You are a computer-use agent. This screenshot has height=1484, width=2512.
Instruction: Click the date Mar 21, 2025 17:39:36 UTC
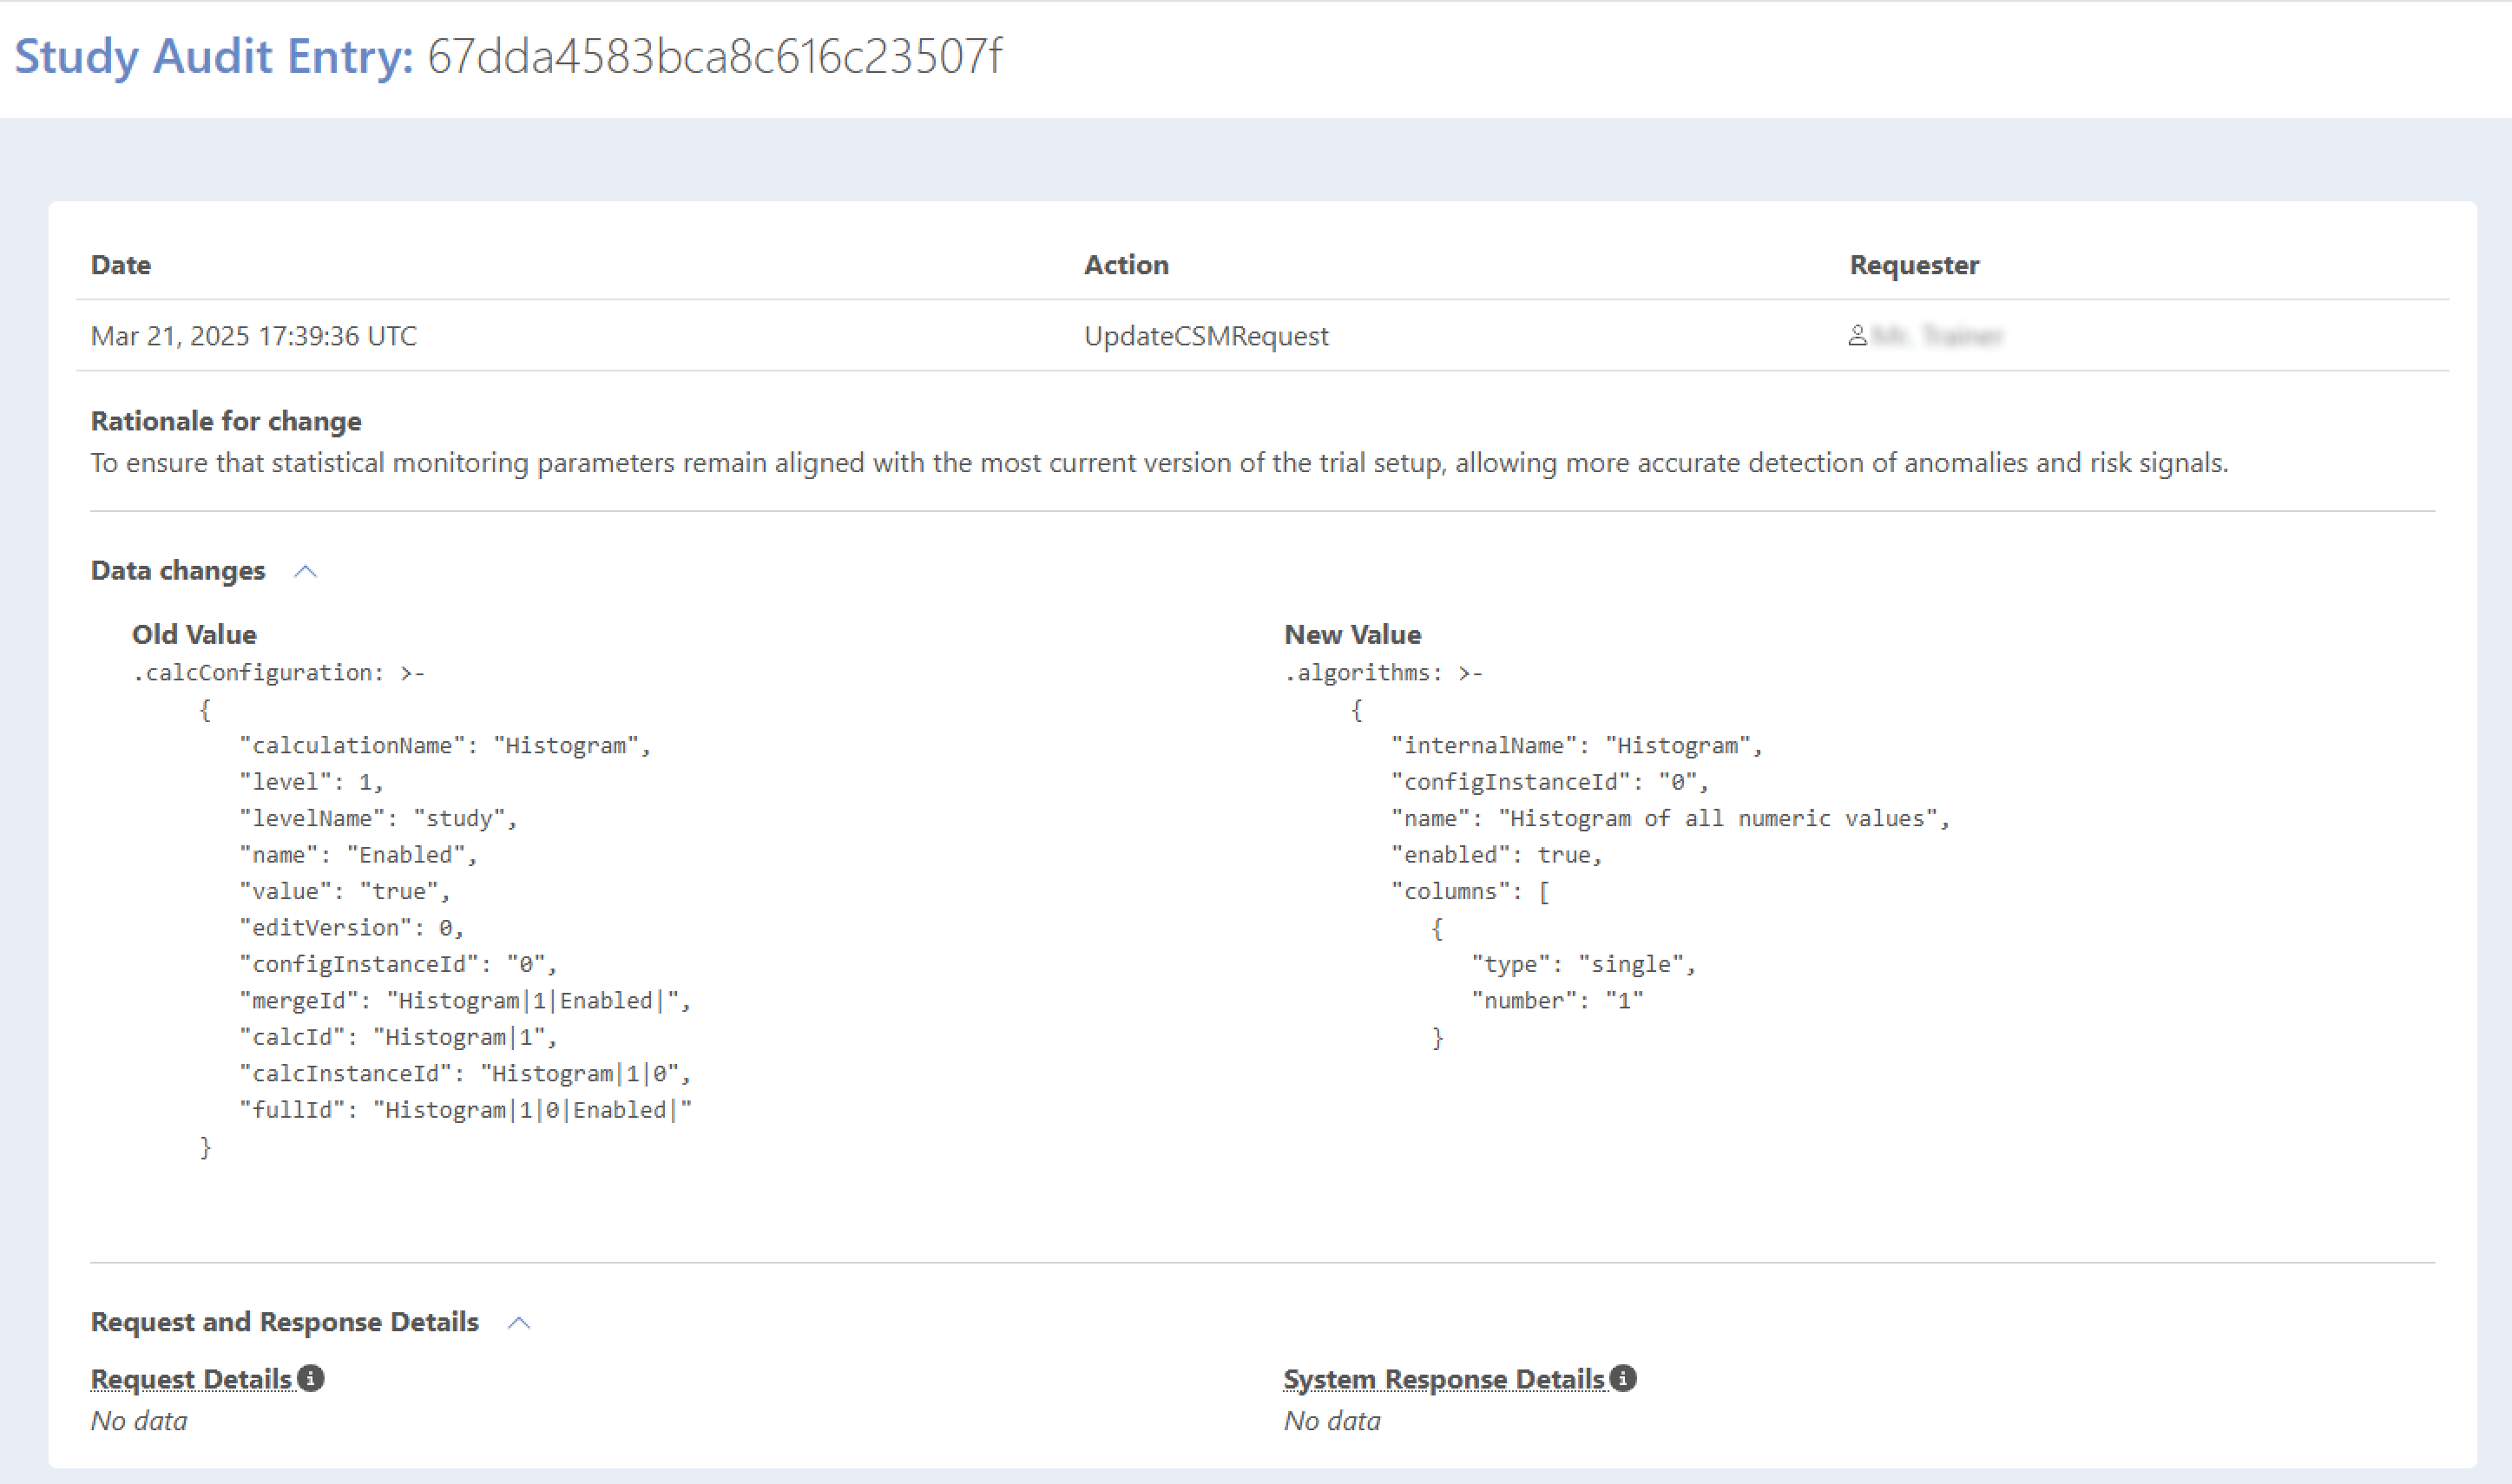coord(254,336)
